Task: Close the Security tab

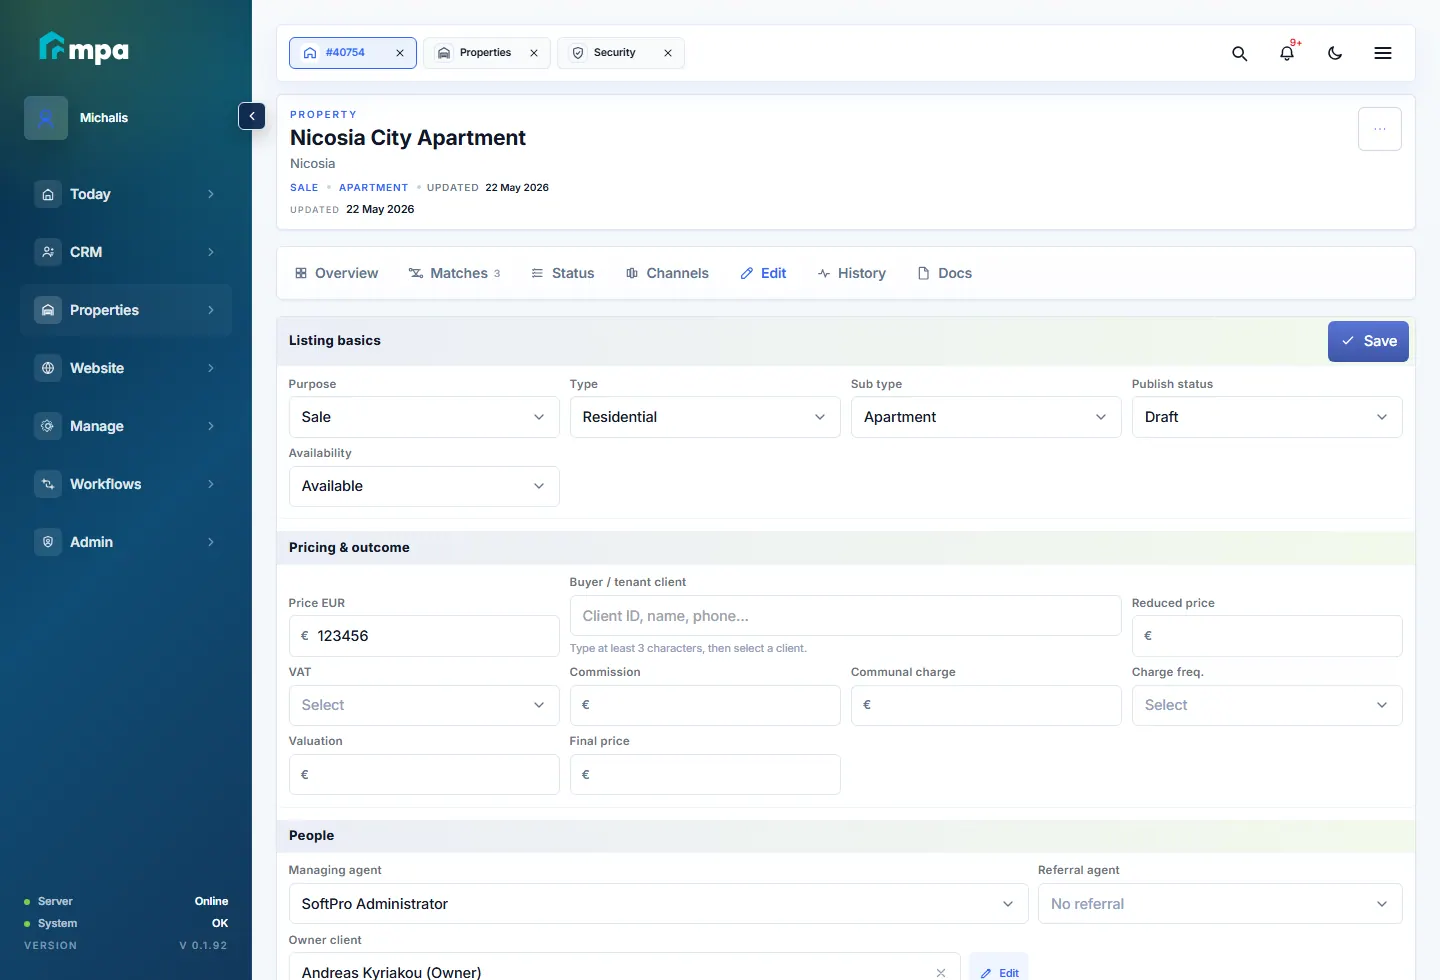Action: coord(668,53)
